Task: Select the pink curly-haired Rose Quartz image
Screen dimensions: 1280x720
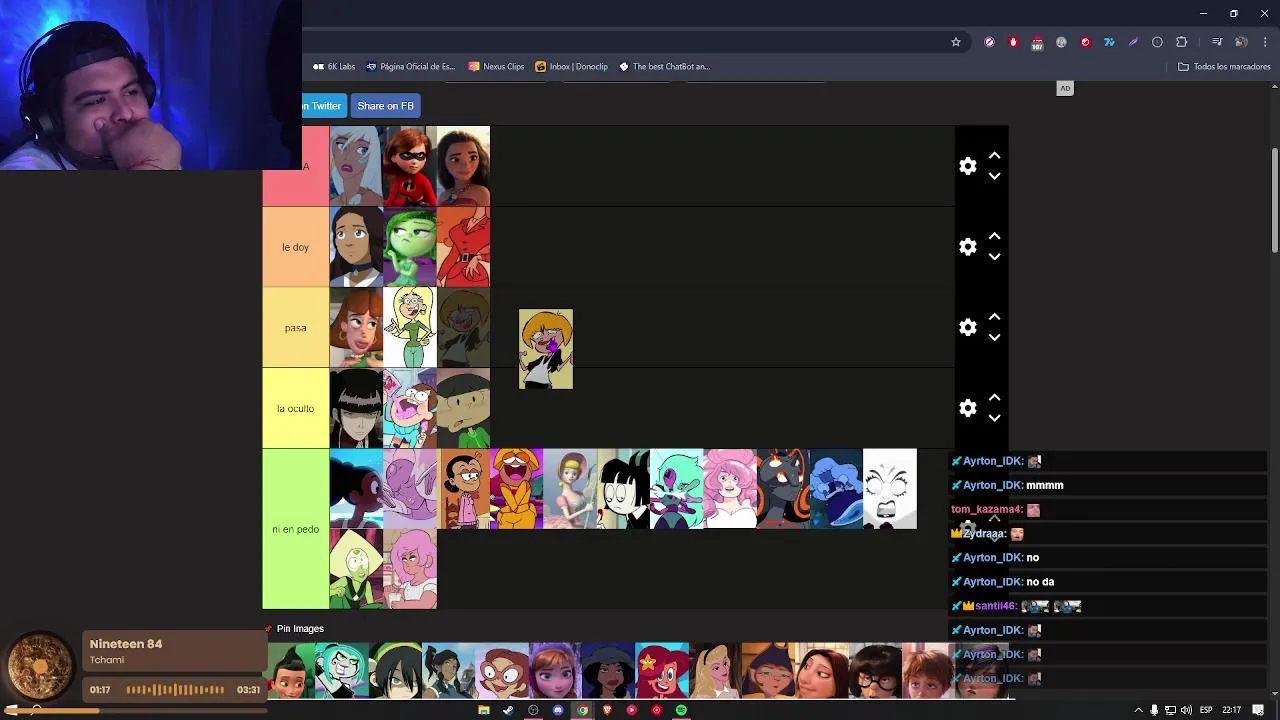Action: [730, 489]
